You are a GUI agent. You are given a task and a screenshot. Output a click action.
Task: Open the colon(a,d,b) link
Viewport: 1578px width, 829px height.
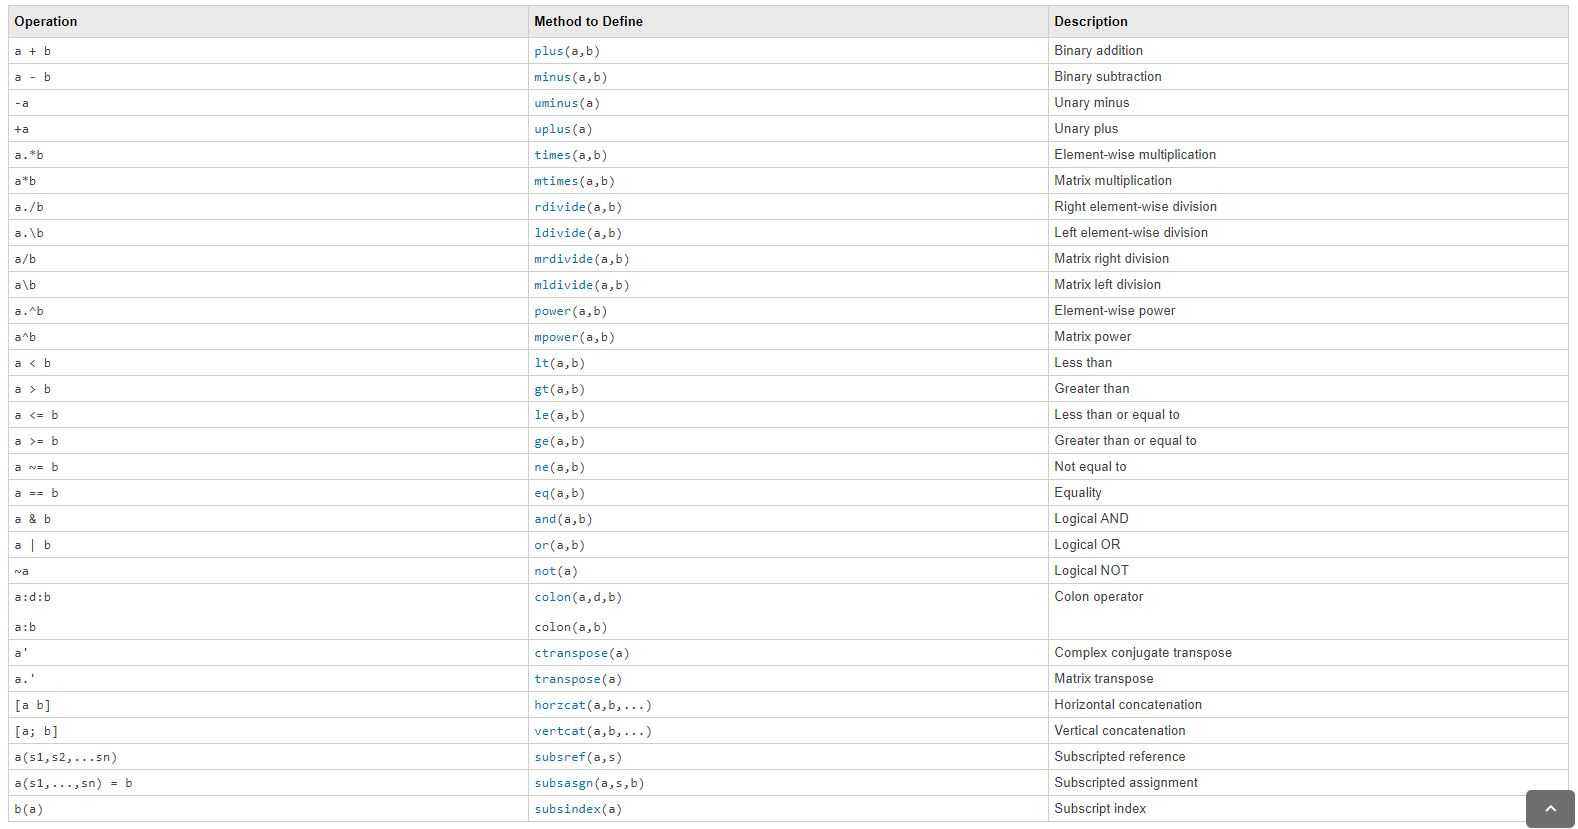pos(552,597)
